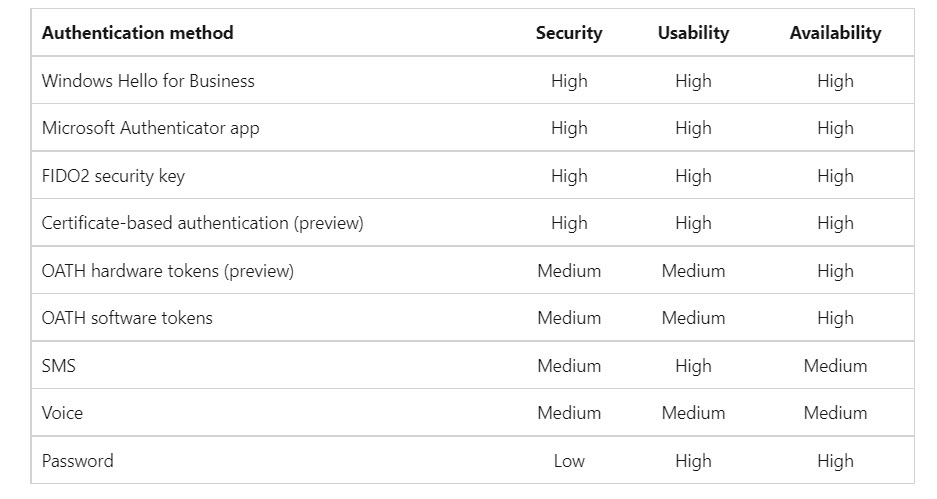
Task: Click OATH hardware tokens (preview) text
Action: pos(168,271)
